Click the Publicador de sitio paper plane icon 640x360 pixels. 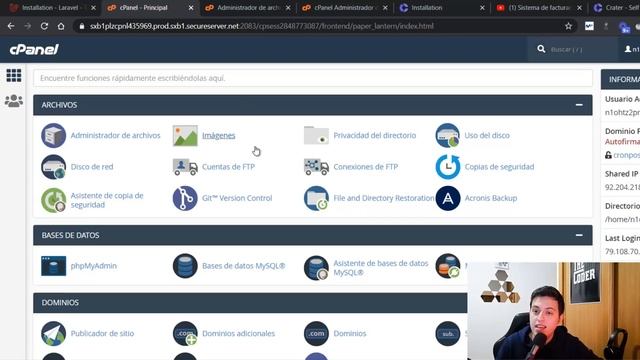53,333
